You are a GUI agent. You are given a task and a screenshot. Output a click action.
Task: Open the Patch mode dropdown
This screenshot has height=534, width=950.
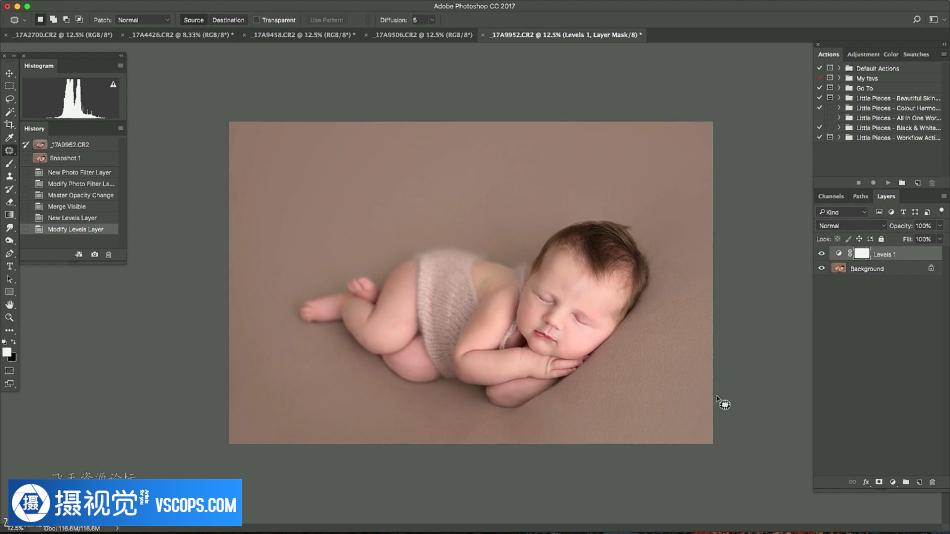tap(143, 20)
